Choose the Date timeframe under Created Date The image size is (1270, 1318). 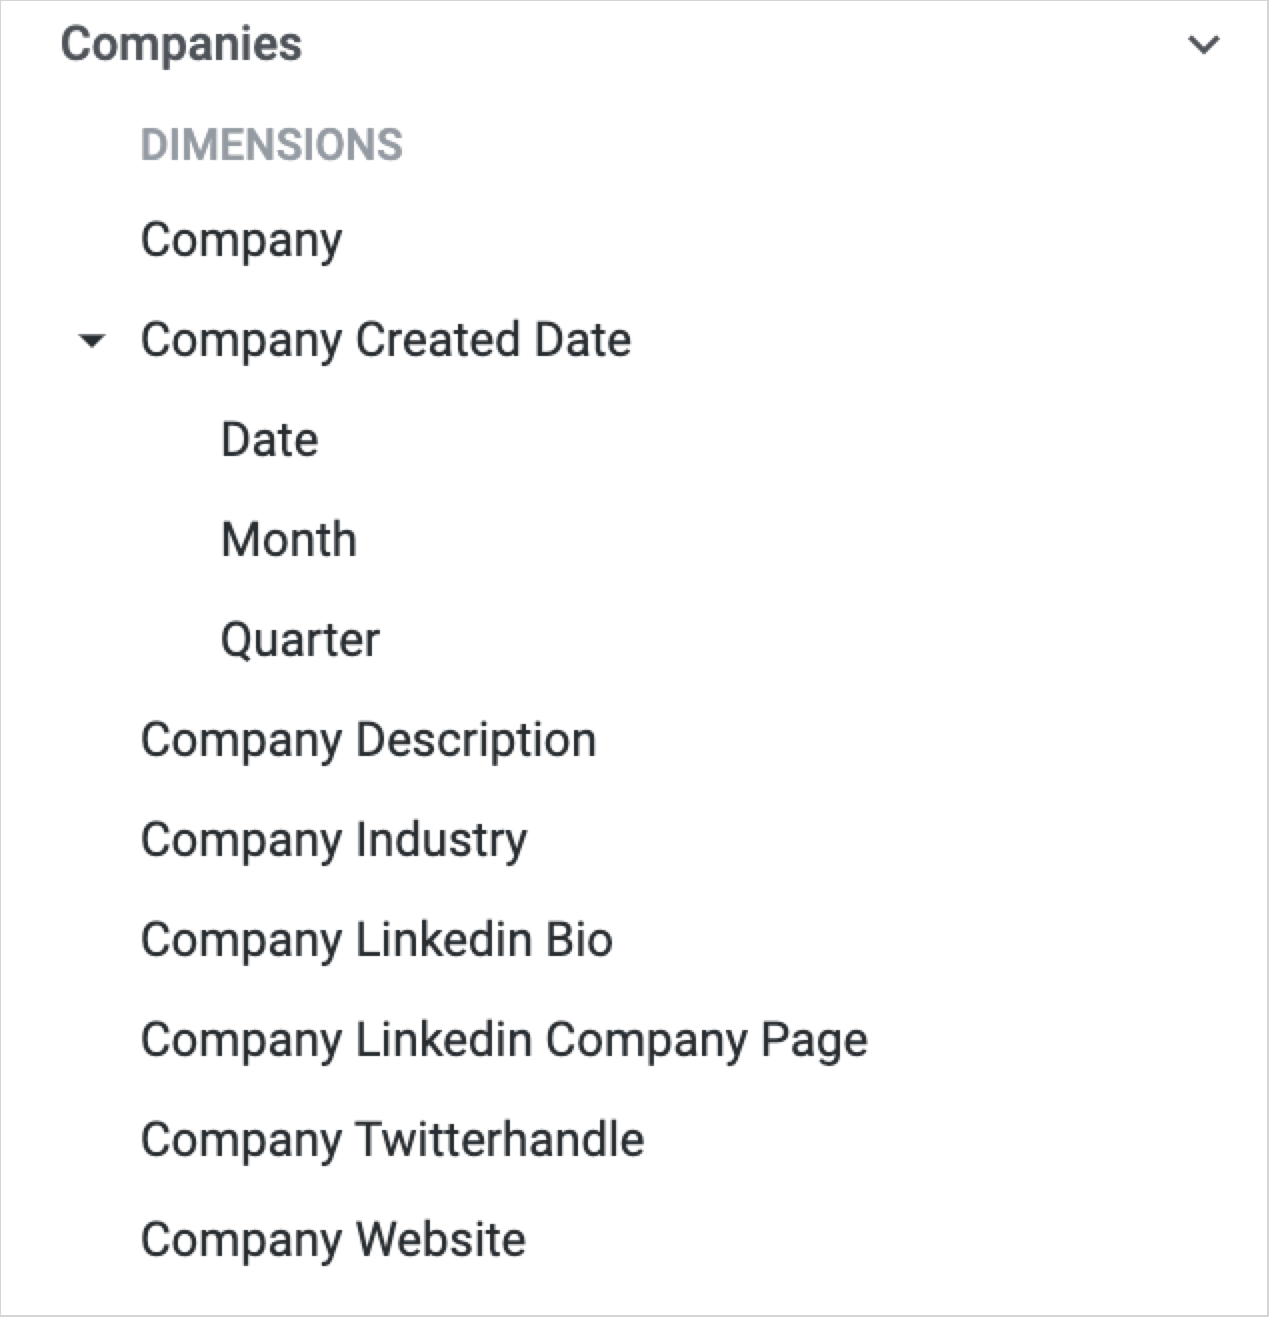pos(269,440)
